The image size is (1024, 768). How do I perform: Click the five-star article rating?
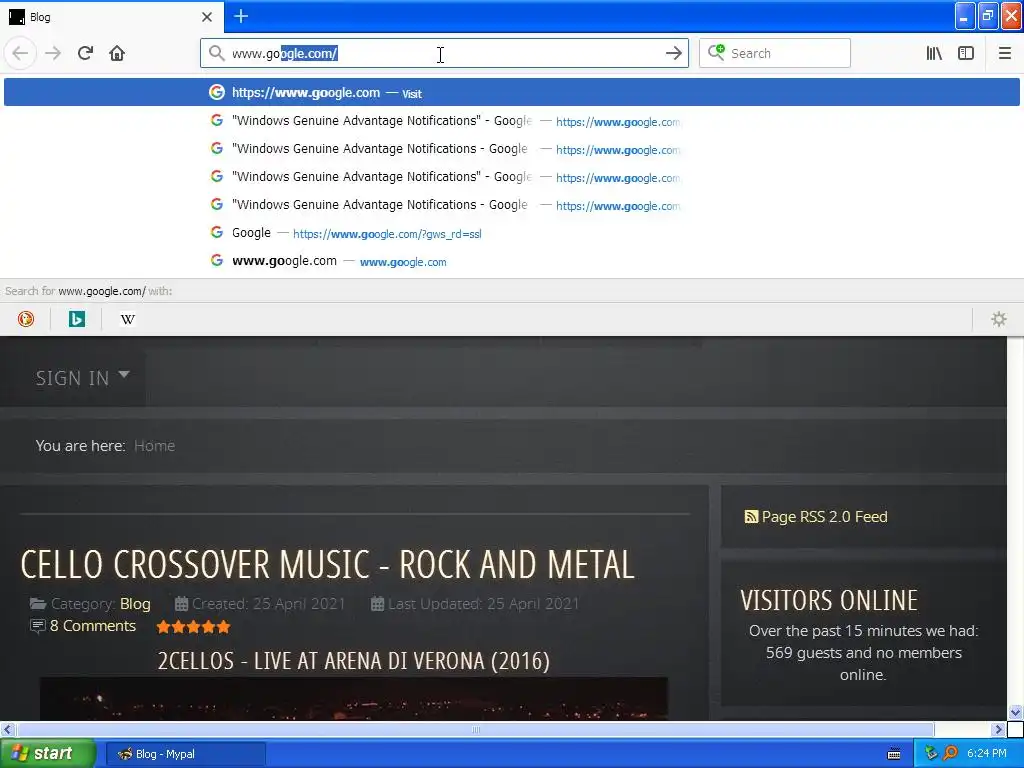tap(193, 627)
